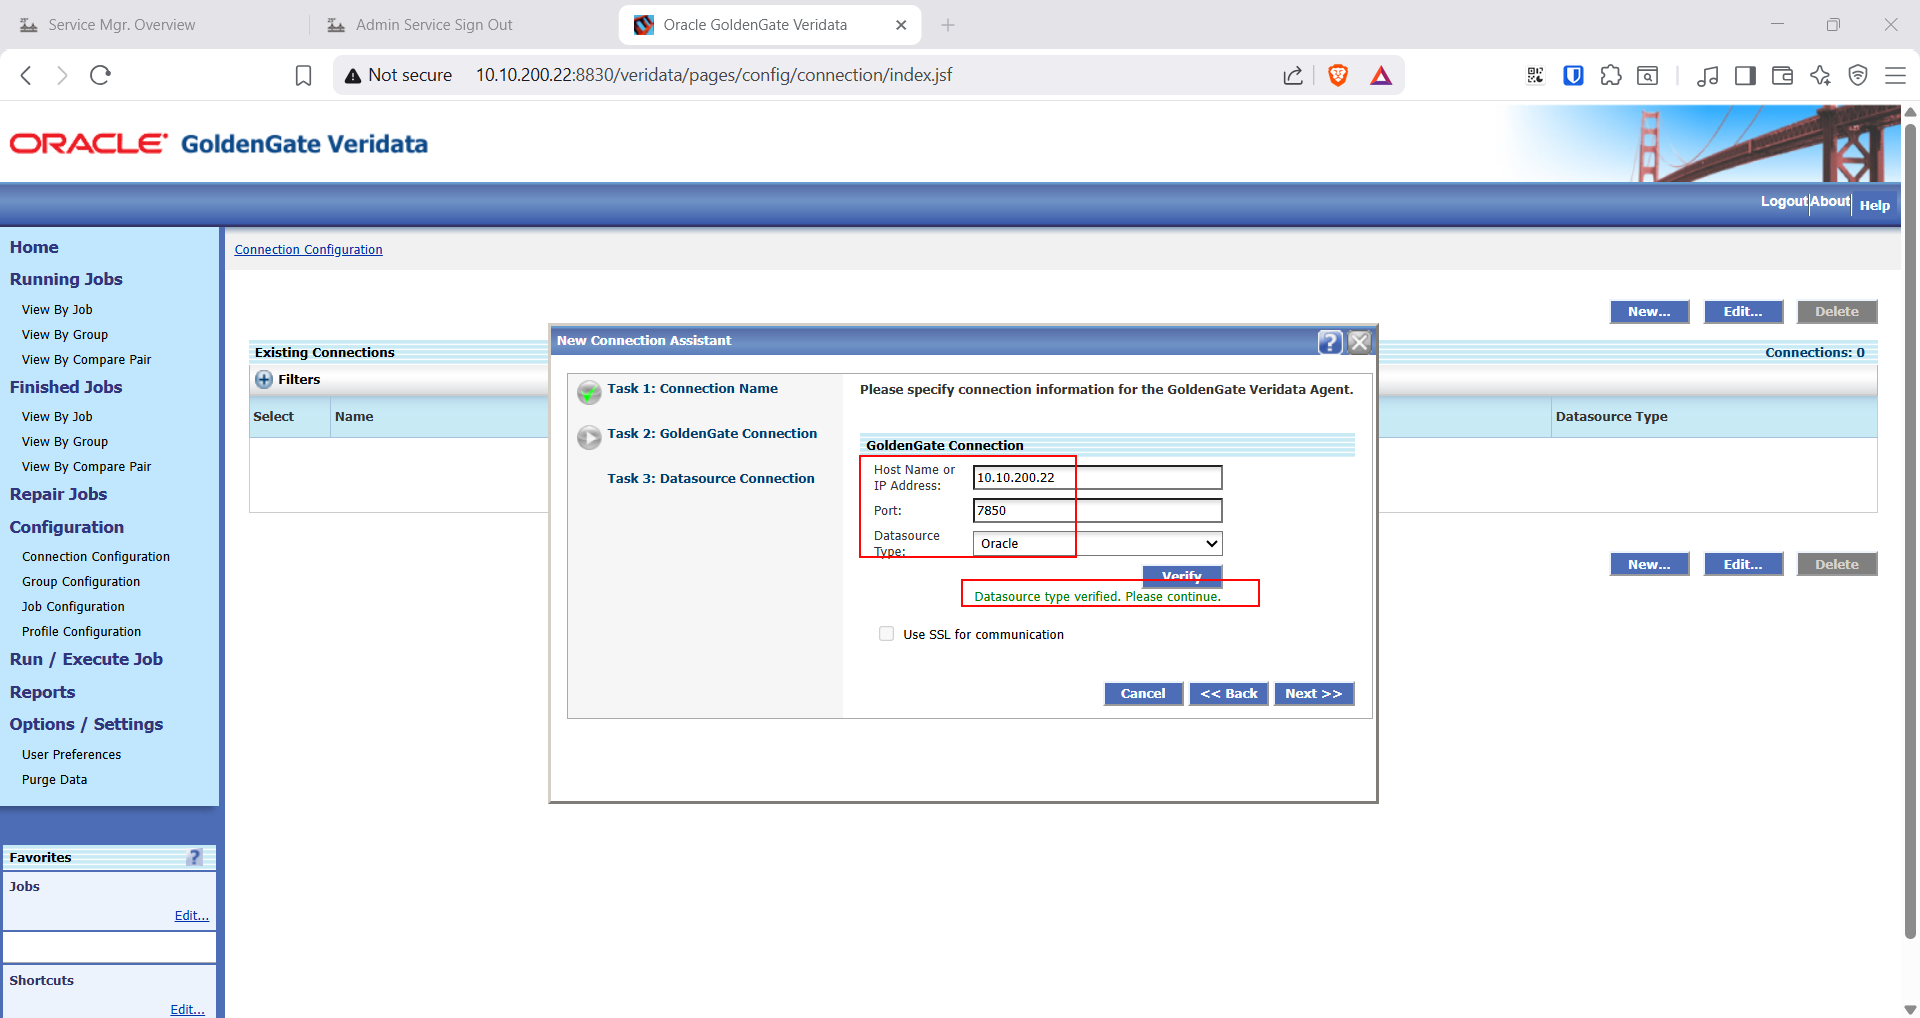Image resolution: width=1920 pixels, height=1018 pixels.
Task: Open the Brave Wallet icon
Action: click(1782, 75)
